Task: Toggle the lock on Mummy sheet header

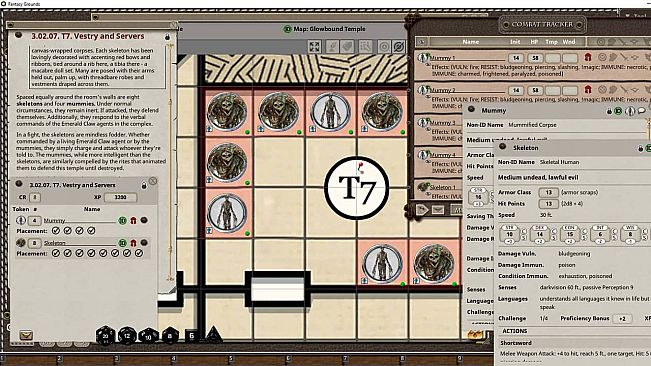Action: click(x=609, y=111)
